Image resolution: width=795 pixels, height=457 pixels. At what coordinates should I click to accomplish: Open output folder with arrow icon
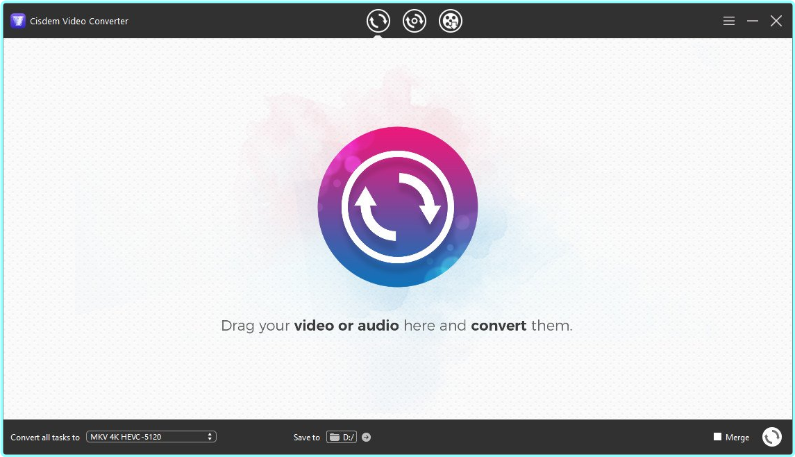pos(366,437)
